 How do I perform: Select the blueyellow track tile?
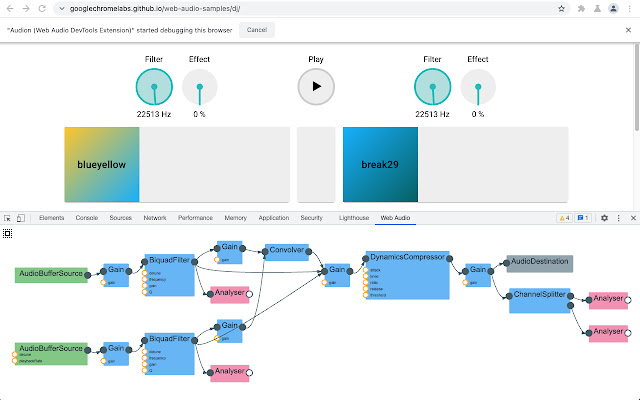(102, 164)
